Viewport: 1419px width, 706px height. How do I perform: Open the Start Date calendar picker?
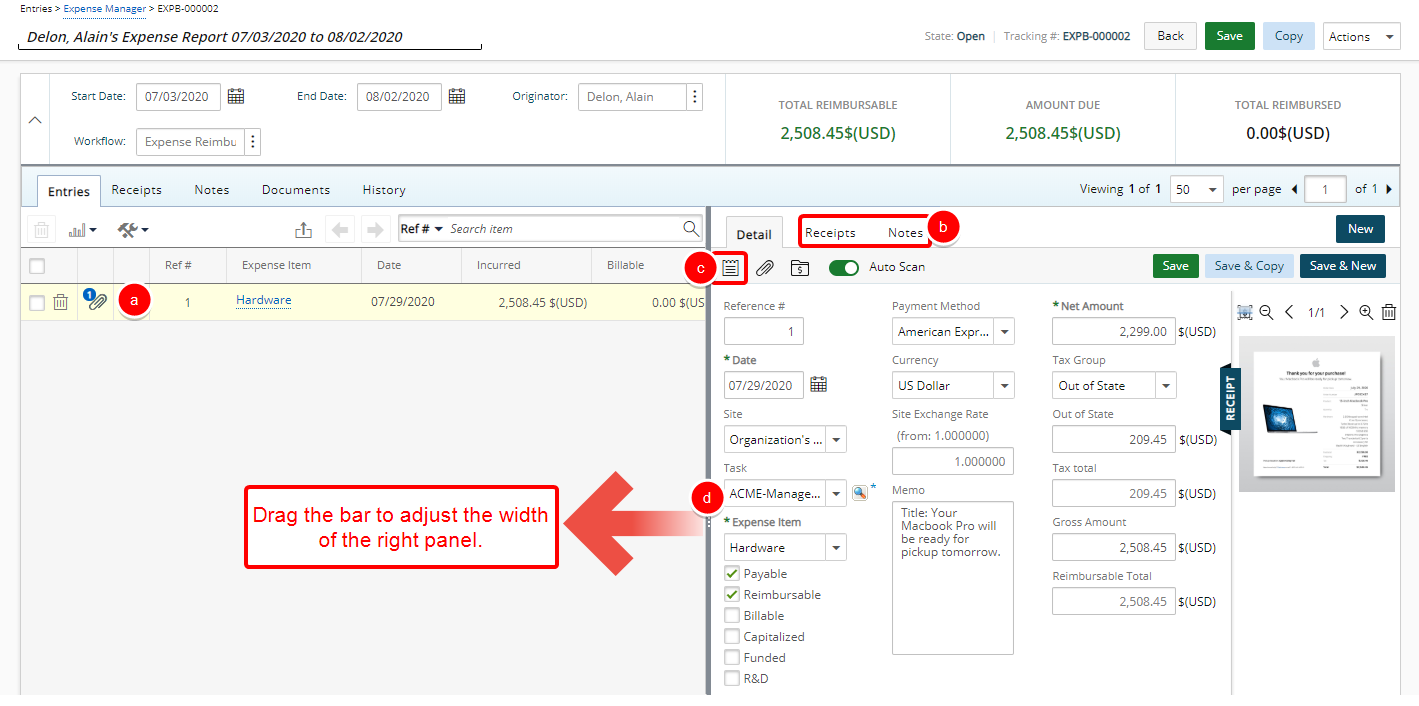point(236,97)
